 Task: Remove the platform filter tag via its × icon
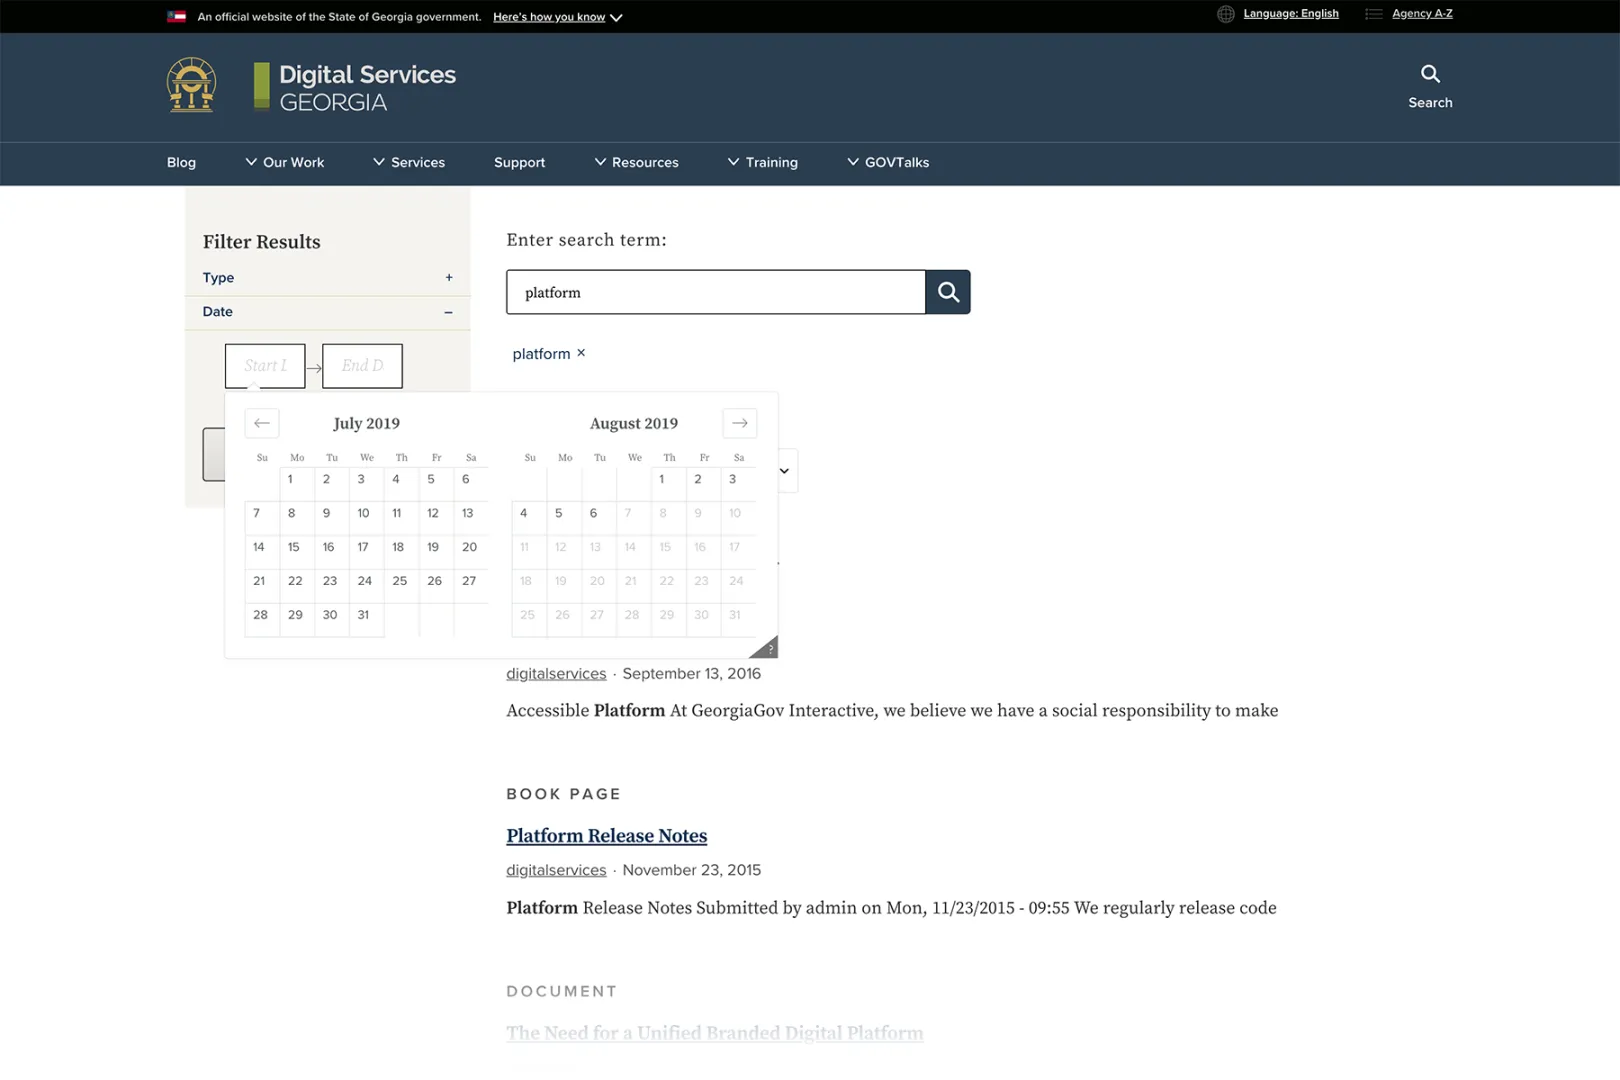point(580,352)
